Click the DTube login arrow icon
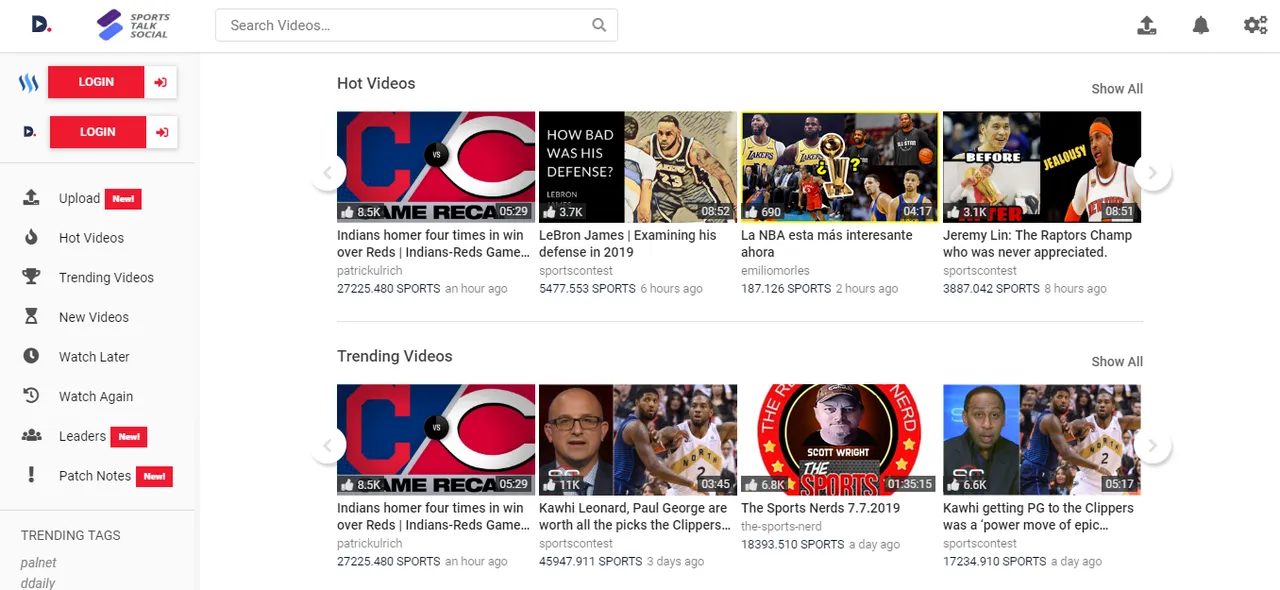This screenshot has width=1280, height=590. click(x=162, y=132)
